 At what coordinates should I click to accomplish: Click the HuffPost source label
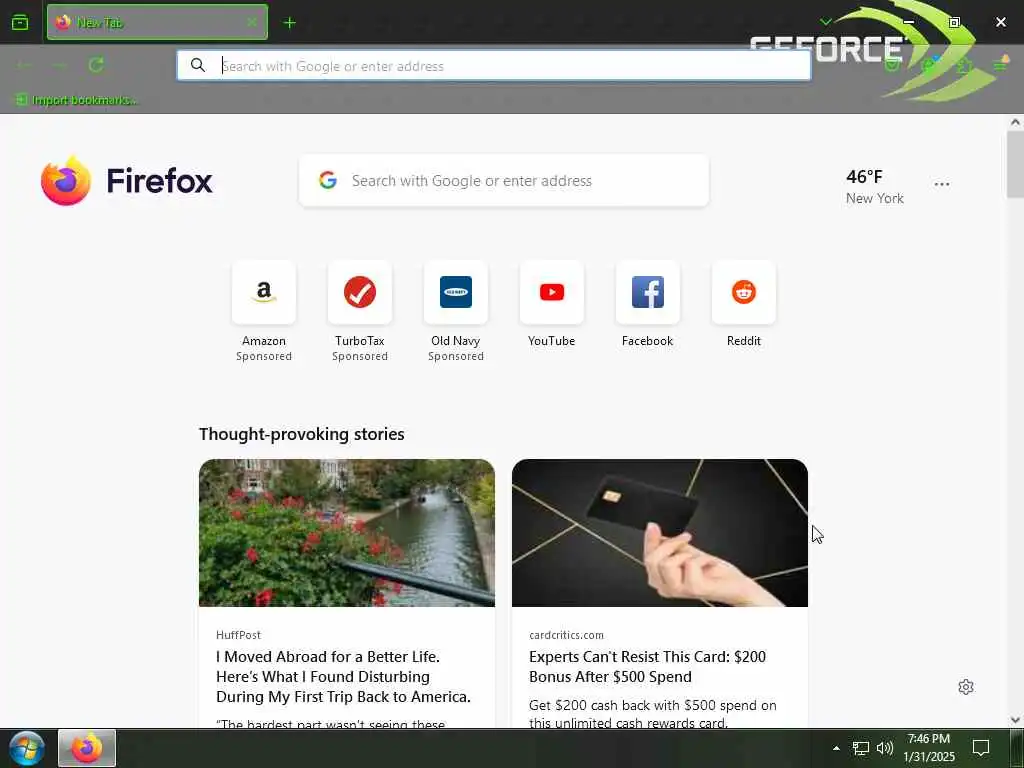tap(238, 635)
